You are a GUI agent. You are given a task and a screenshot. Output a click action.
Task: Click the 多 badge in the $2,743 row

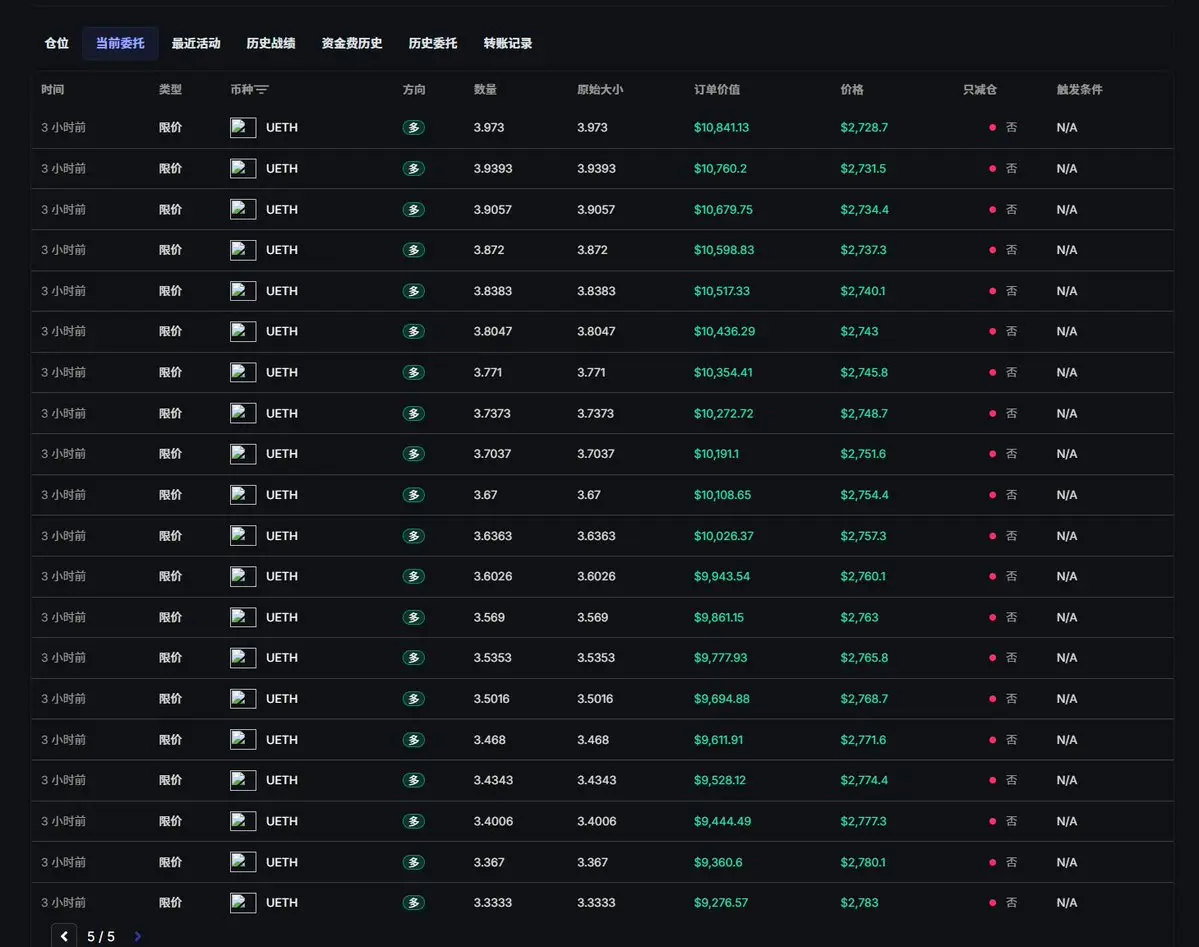tap(413, 331)
